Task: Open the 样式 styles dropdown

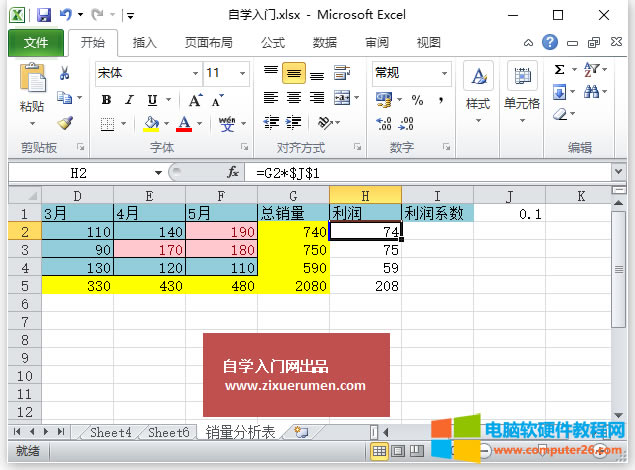Action: (478, 93)
